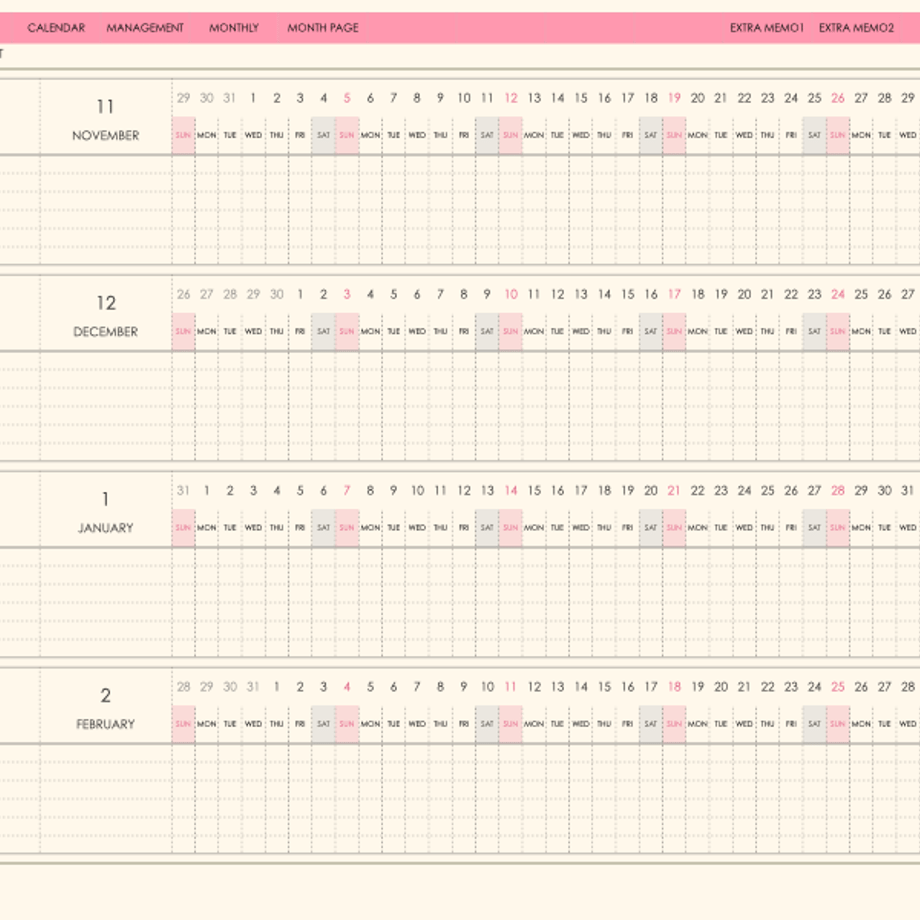The height and width of the screenshot is (920, 920).
Task: Select date 4 in the February row
Action: tap(347, 686)
